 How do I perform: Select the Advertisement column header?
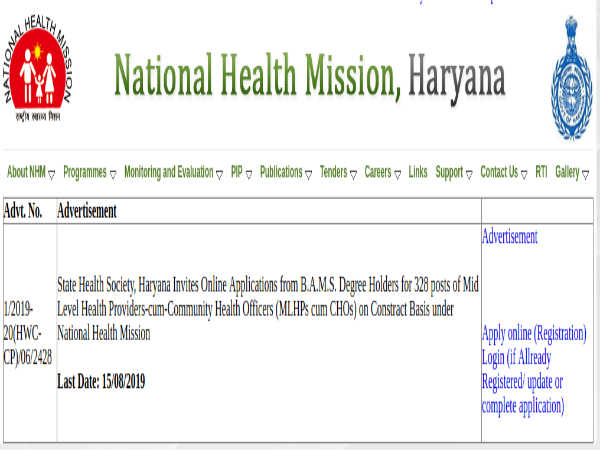(87, 211)
